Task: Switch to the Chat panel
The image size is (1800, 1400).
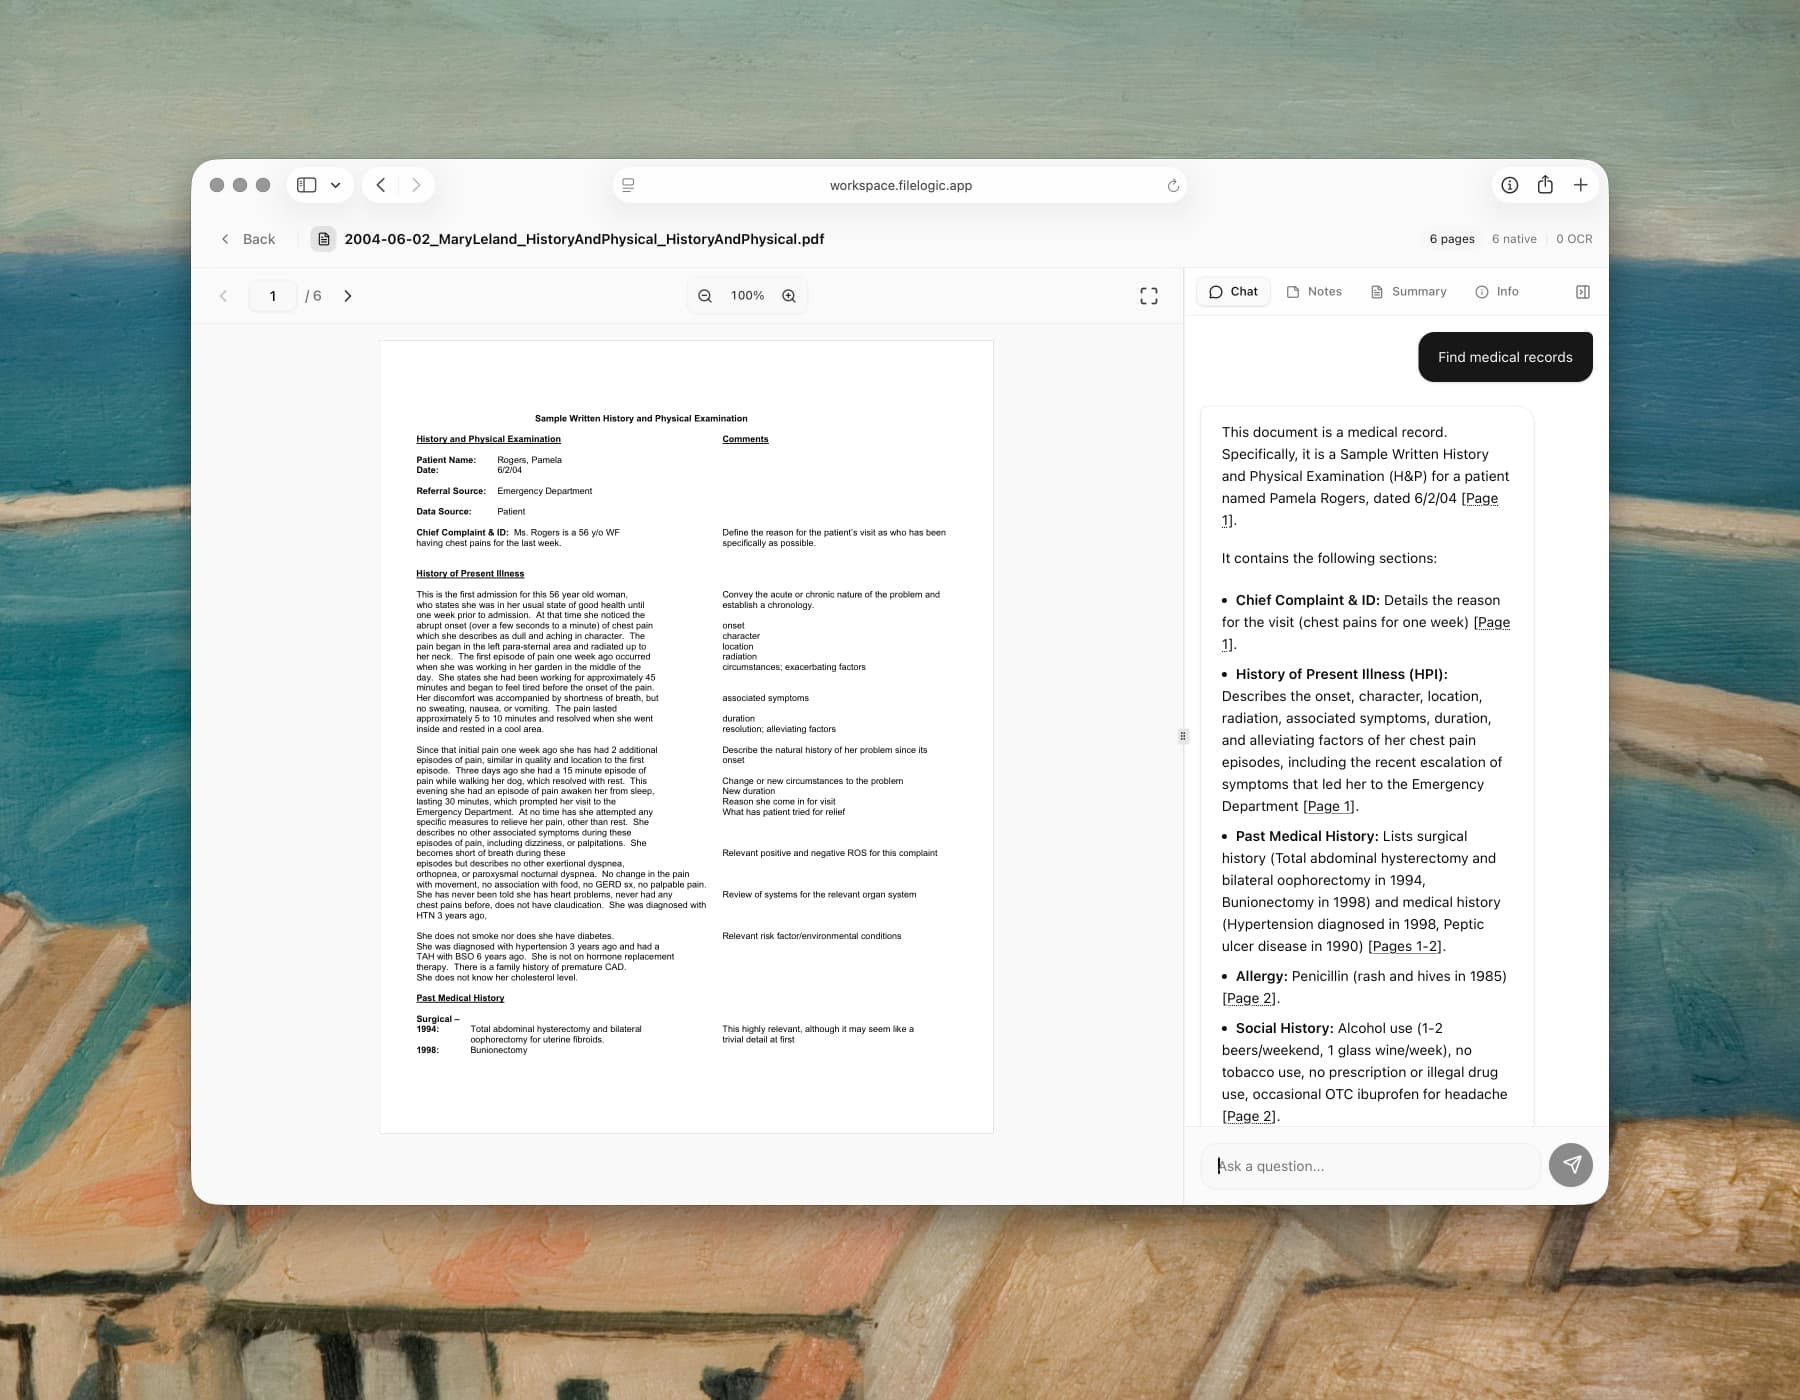Action: pyautogui.click(x=1232, y=291)
